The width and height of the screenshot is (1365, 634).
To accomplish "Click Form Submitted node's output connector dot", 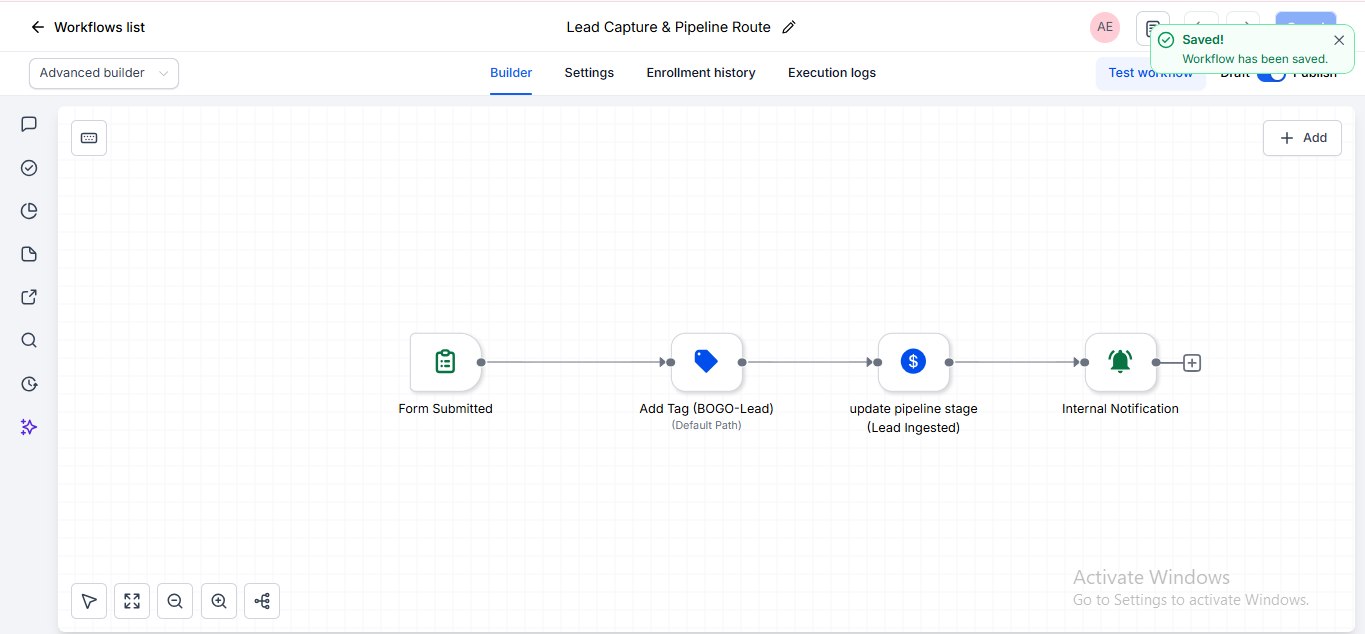I will (481, 363).
